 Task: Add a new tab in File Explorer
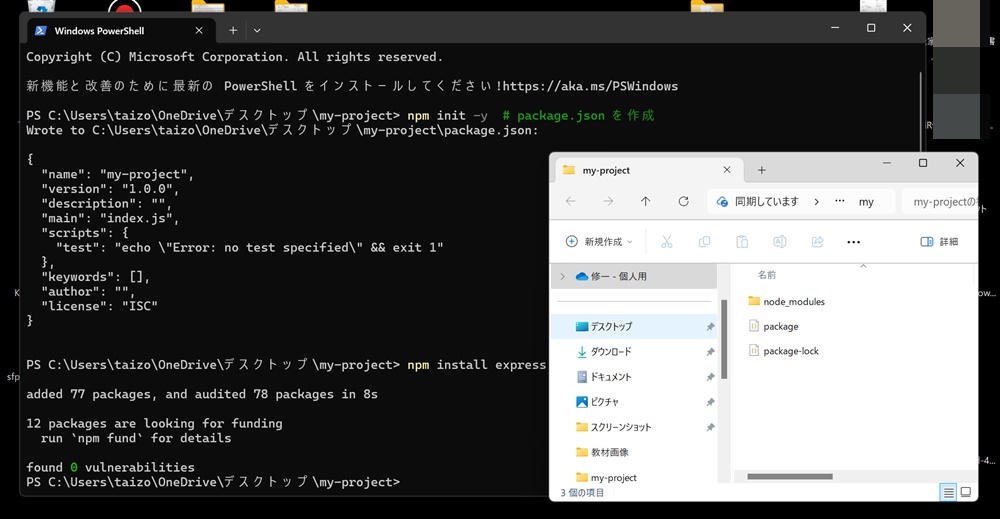coord(761,170)
